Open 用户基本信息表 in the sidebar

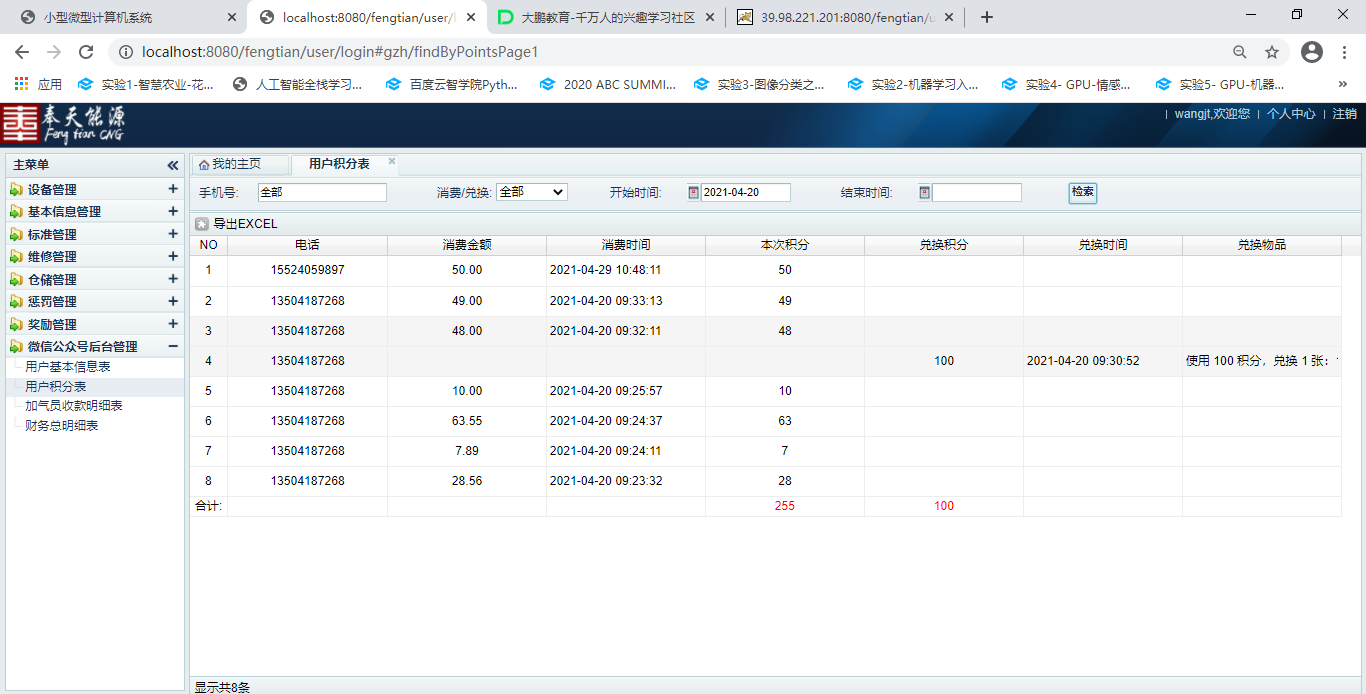[68, 367]
